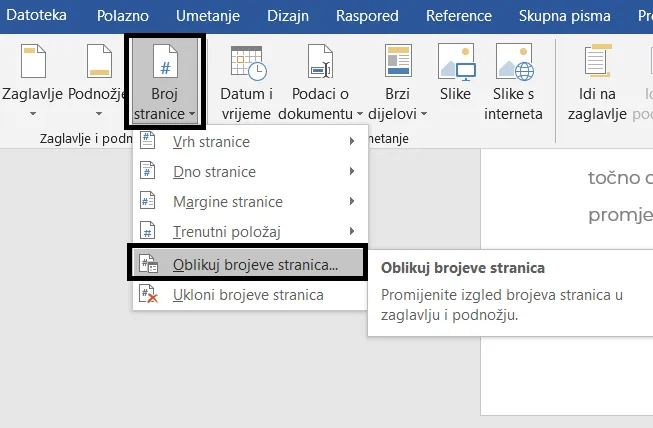Image resolution: width=653 pixels, height=428 pixels.
Task: Switch to the Dizajn tab
Action: [x=288, y=16]
